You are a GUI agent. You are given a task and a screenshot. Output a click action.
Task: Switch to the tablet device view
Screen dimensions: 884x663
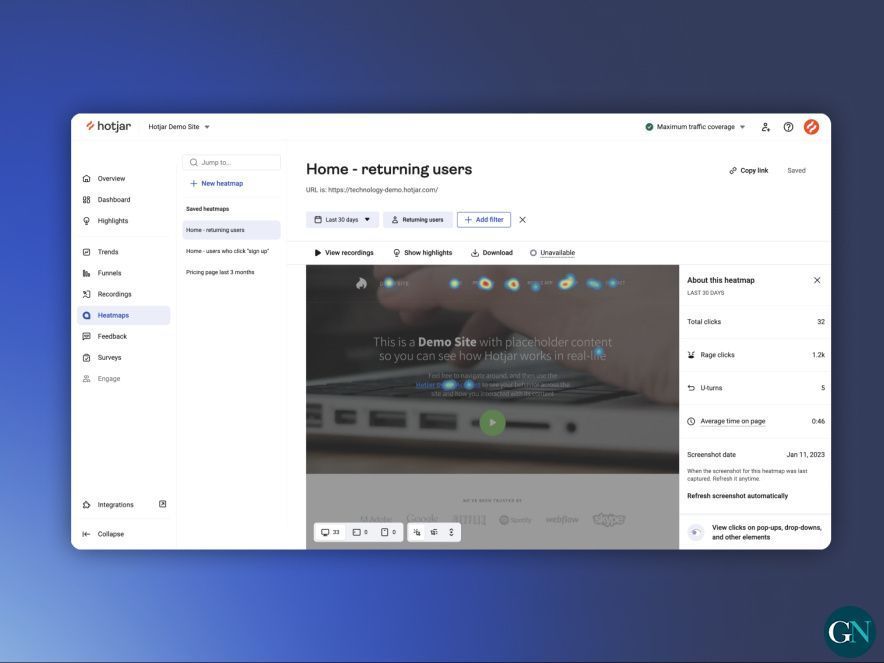pyautogui.click(x=360, y=532)
